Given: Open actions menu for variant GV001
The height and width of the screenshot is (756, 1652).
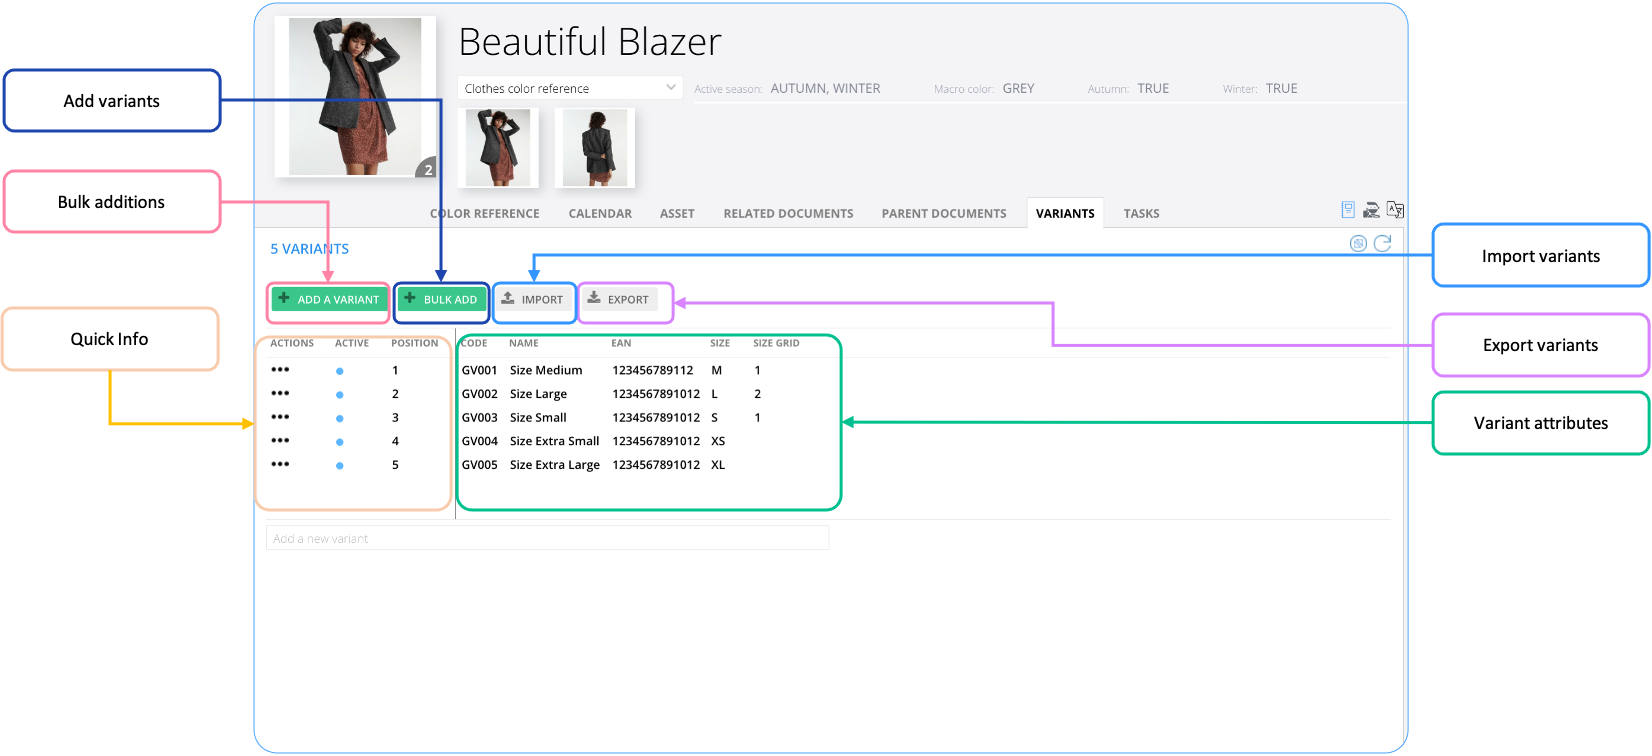Looking at the screenshot, I should click(x=280, y=370).
